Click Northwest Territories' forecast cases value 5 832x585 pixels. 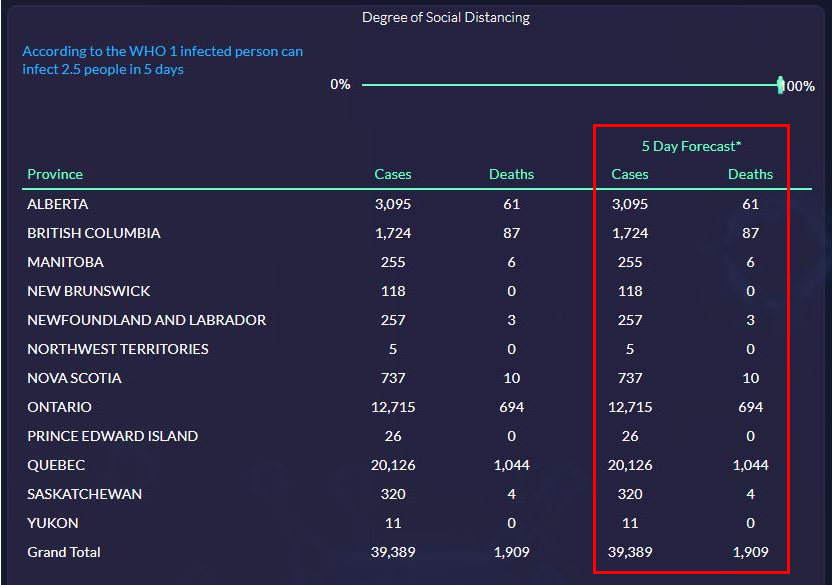(630, 349)
